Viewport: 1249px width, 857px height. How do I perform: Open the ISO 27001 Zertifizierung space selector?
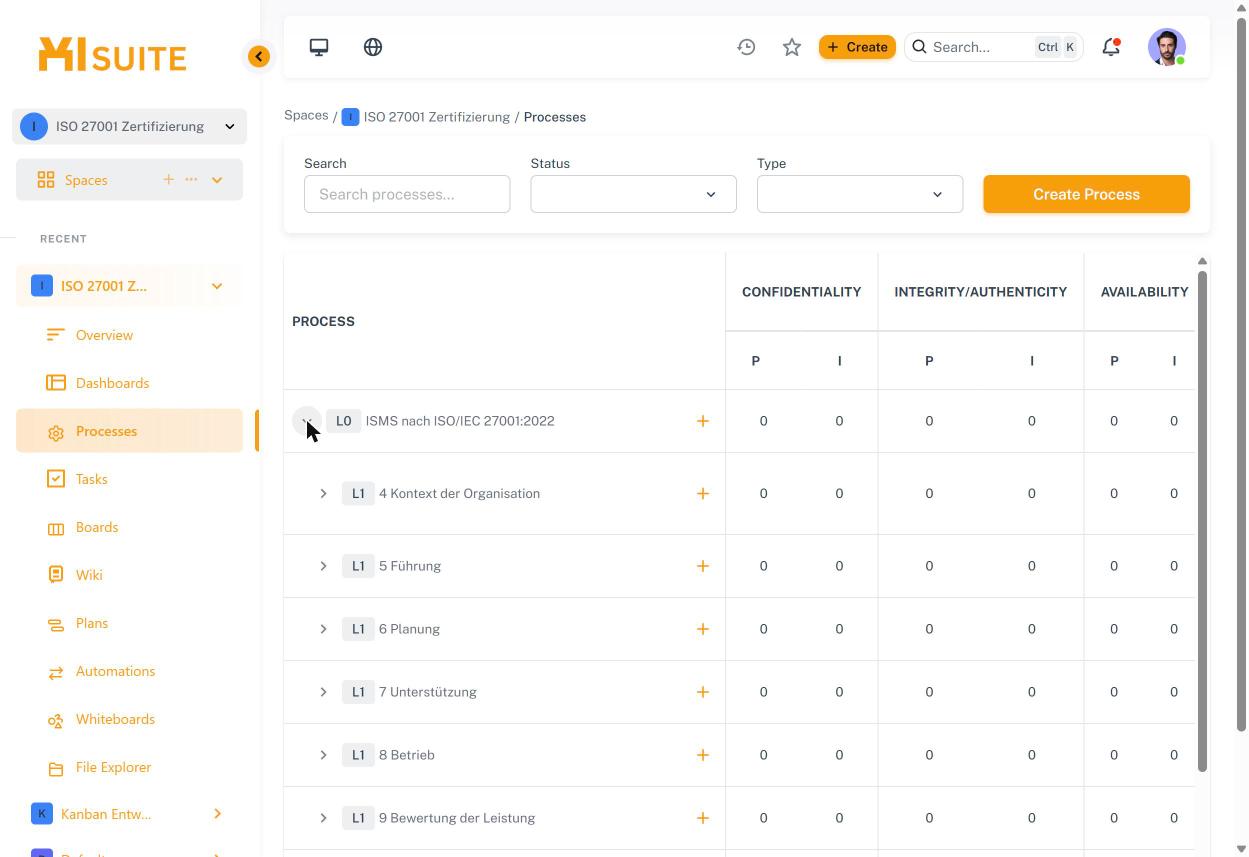click(x=130, y=127)
